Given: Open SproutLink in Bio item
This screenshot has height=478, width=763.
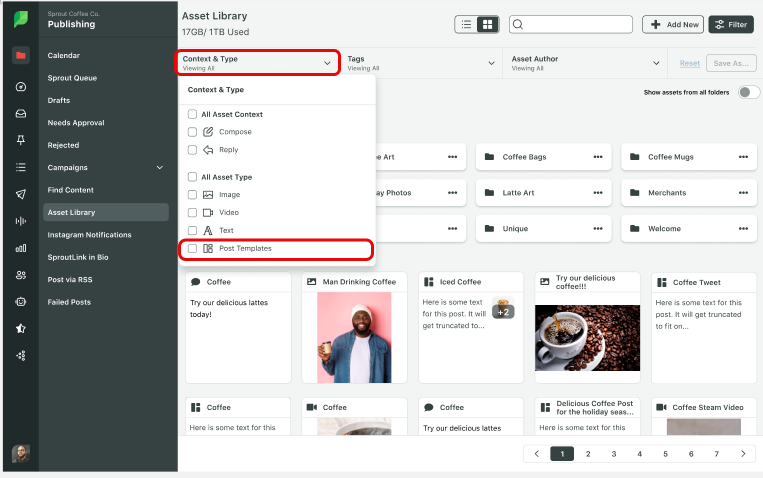Looking at the screenshot, I should [78, 257].
